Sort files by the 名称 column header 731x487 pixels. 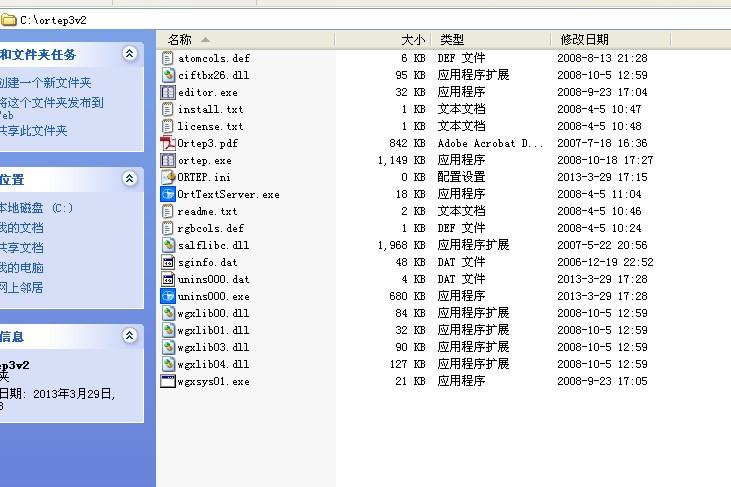coord(246,40)
